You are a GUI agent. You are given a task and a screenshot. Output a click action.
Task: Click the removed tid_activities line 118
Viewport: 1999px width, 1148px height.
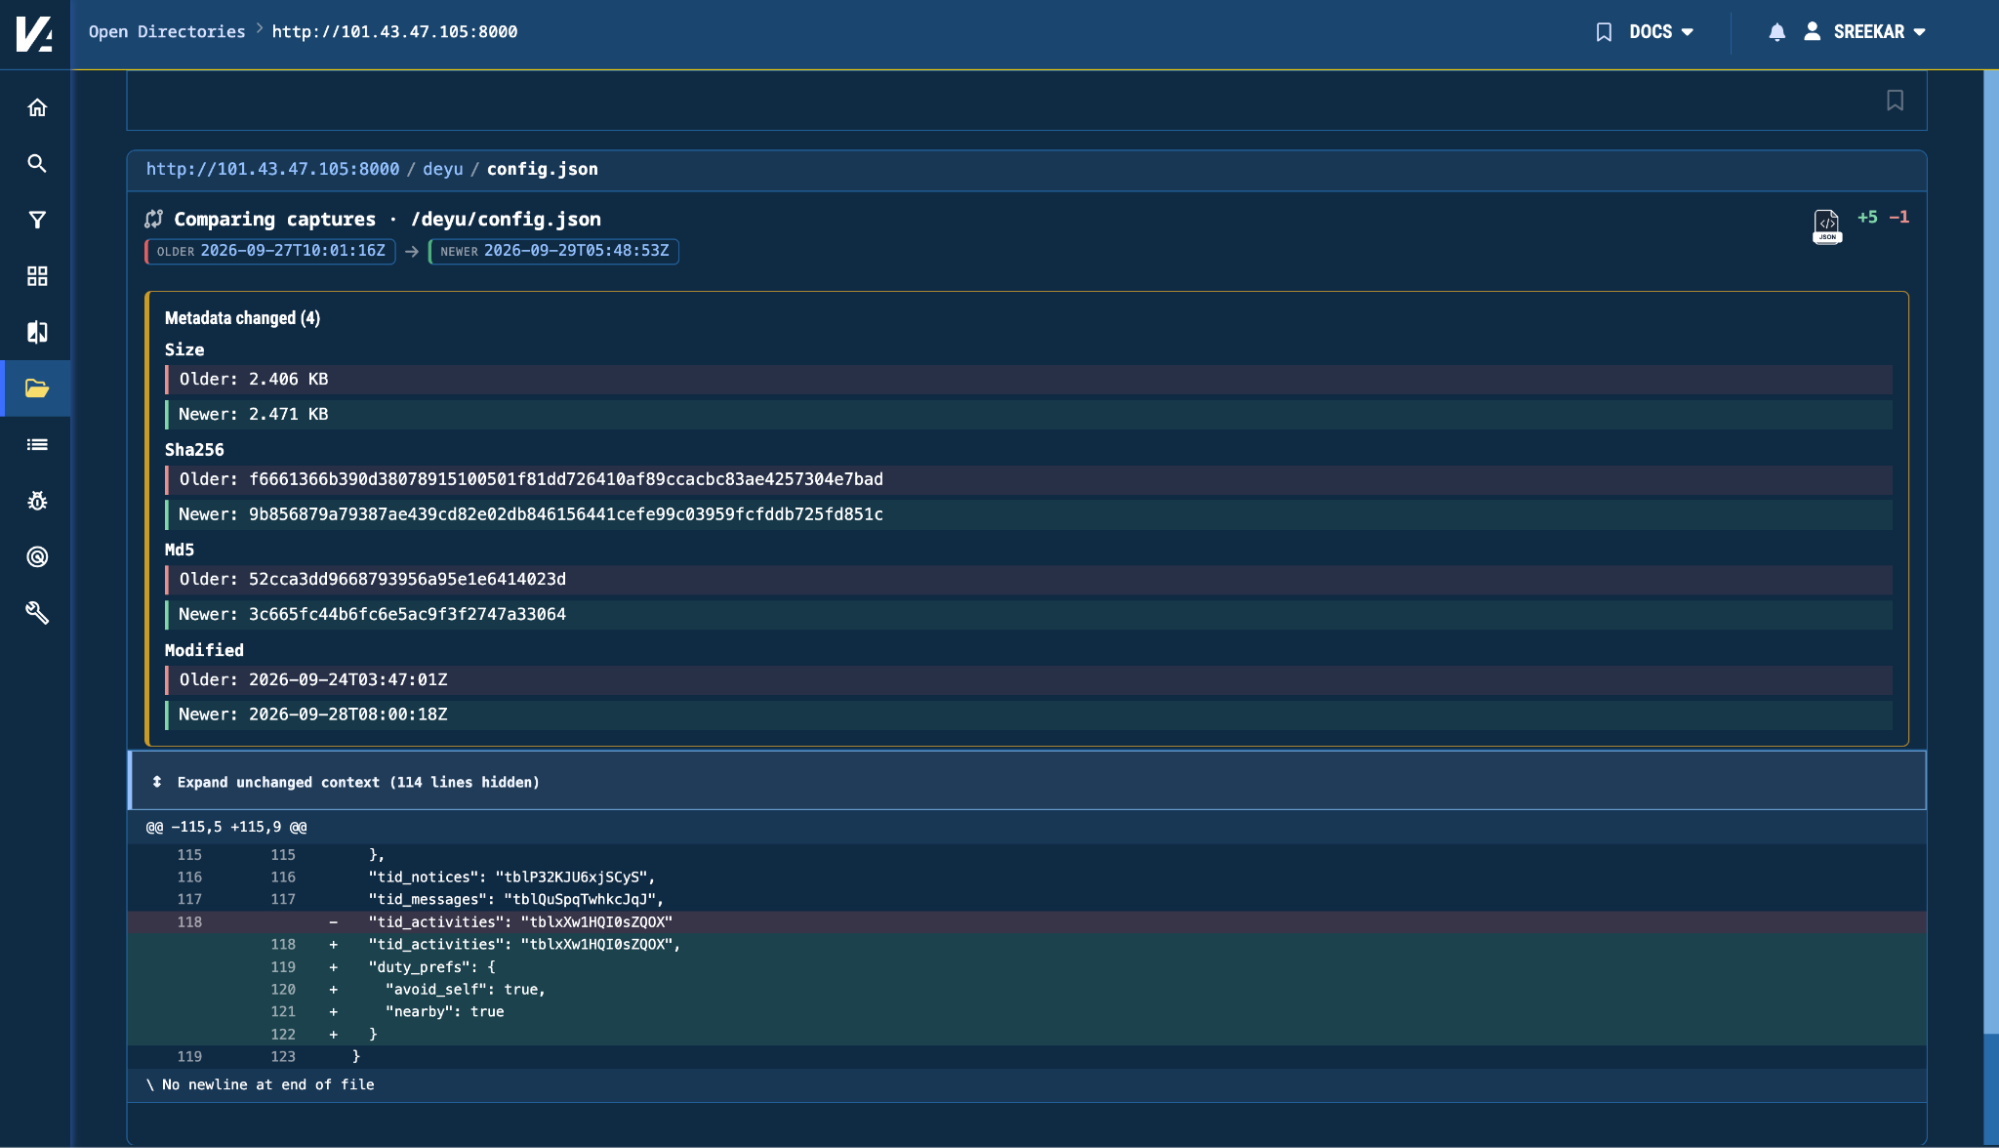[x=1027, y=922]
